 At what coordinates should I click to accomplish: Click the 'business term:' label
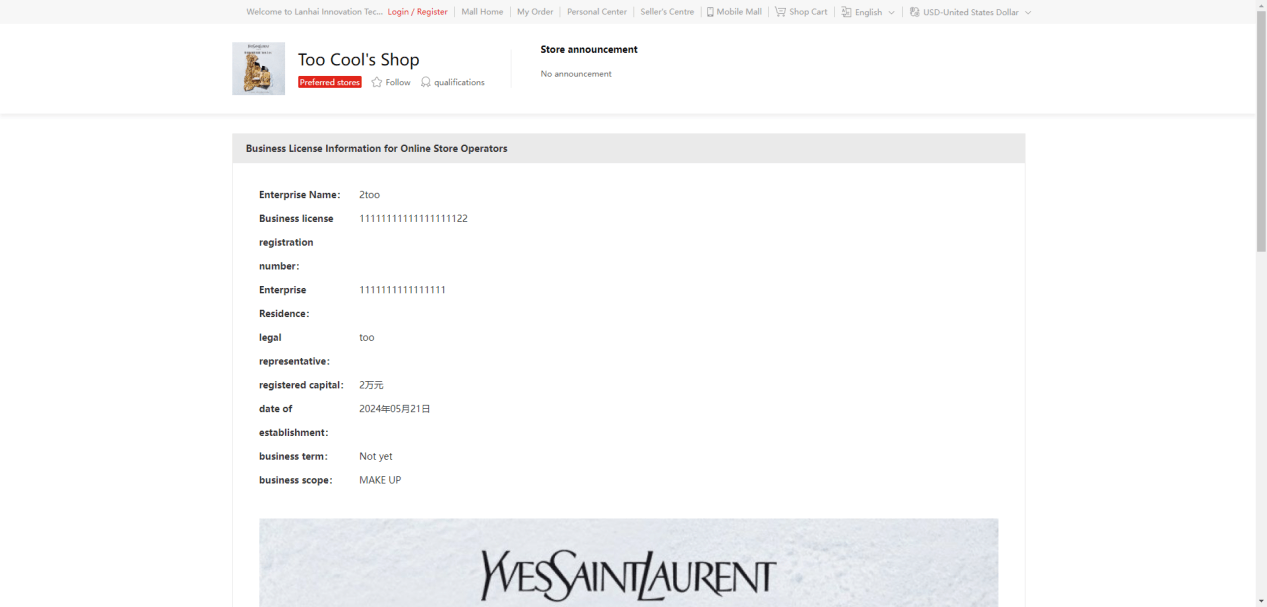[x=293, y=456]
